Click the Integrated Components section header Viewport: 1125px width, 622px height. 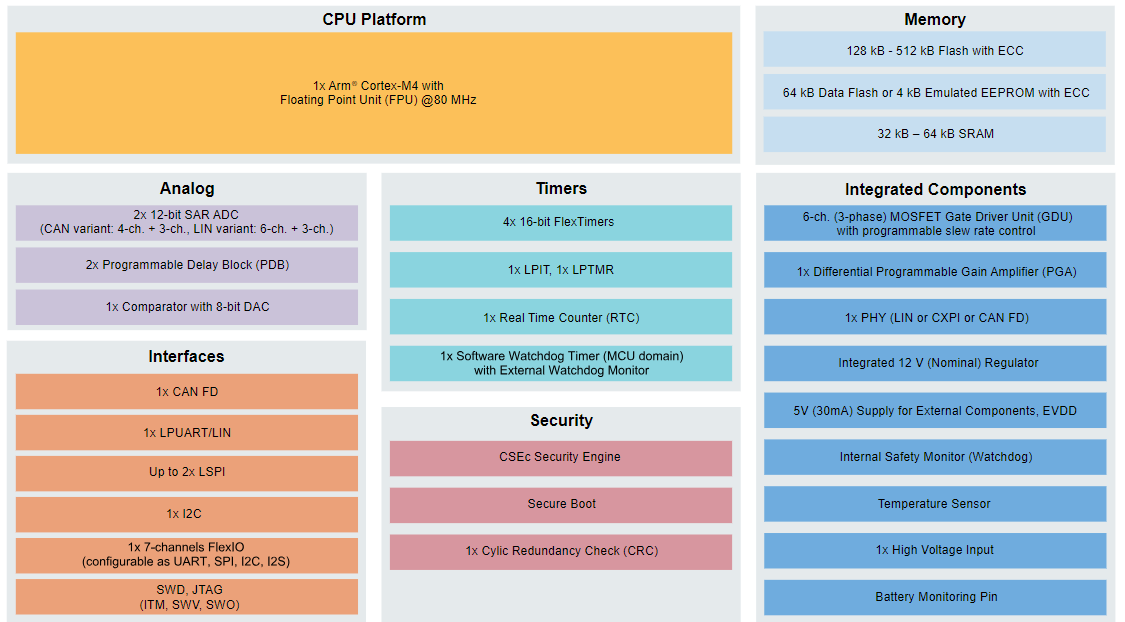pyautogui.click(x=934, y=189)
